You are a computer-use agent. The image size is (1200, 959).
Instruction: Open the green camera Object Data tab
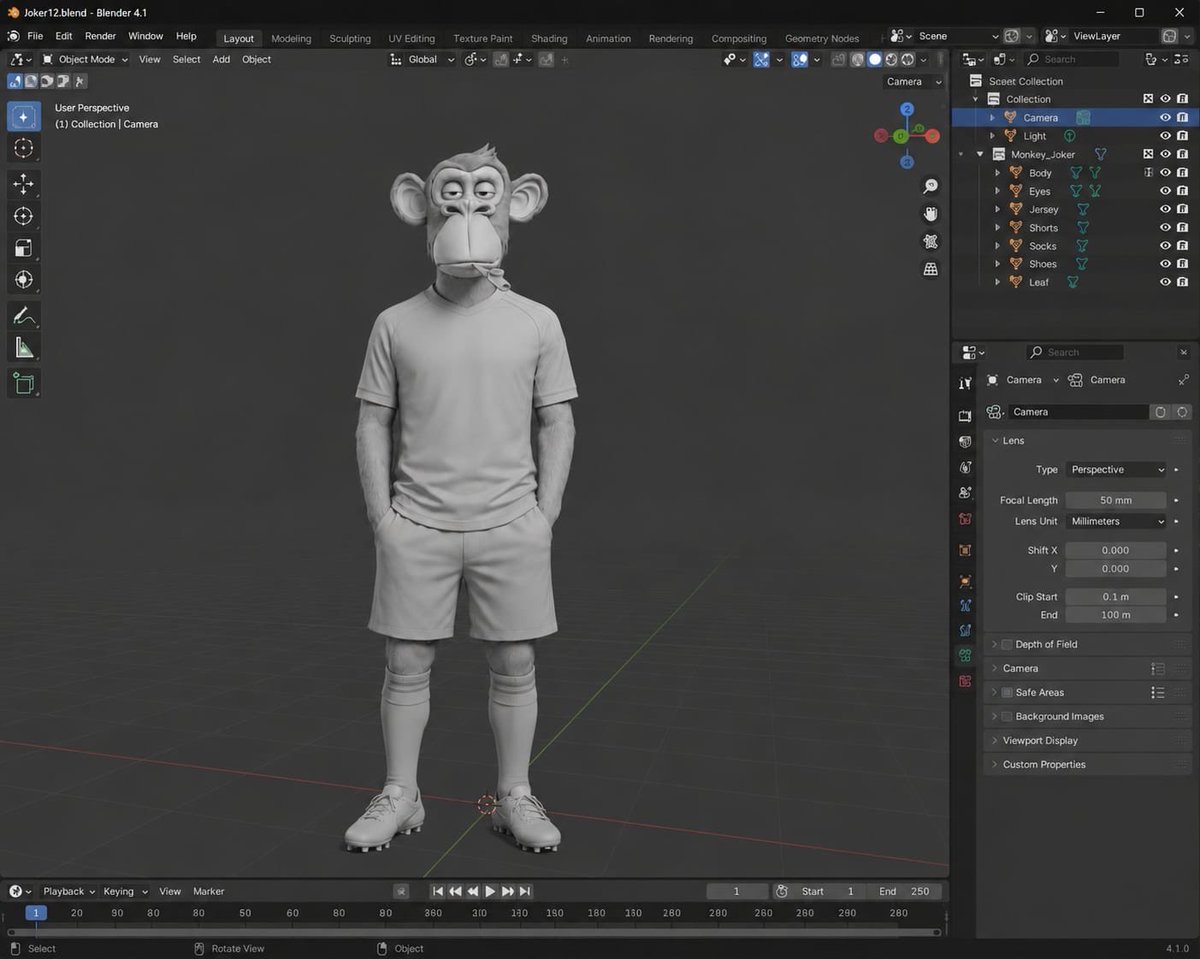pos(965,656)
